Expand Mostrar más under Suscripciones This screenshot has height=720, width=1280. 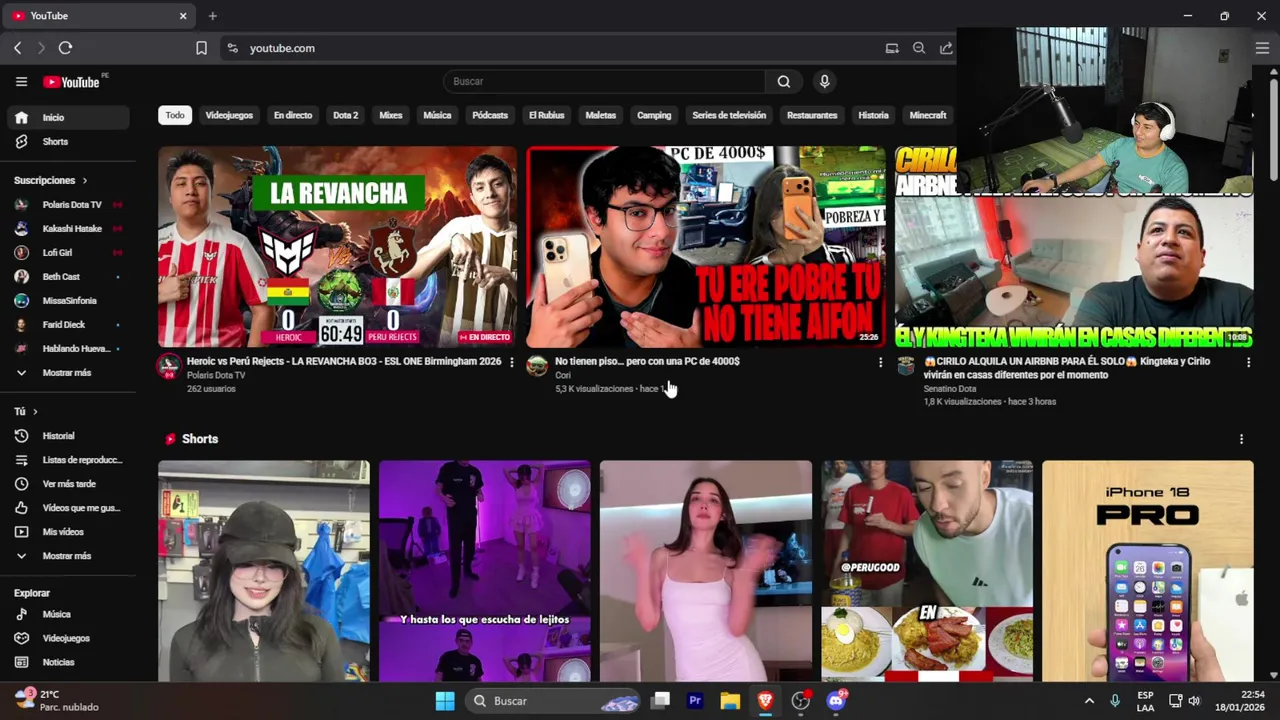click(x=65, y=373)
